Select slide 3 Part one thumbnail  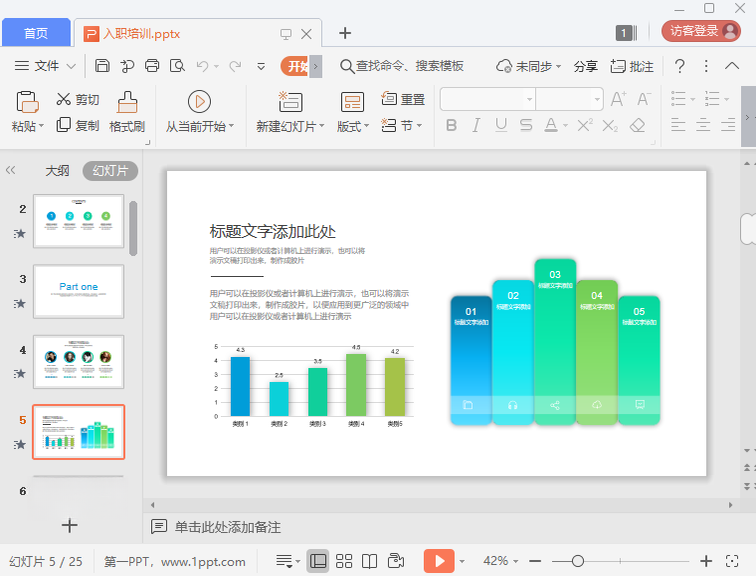[79, 292]
